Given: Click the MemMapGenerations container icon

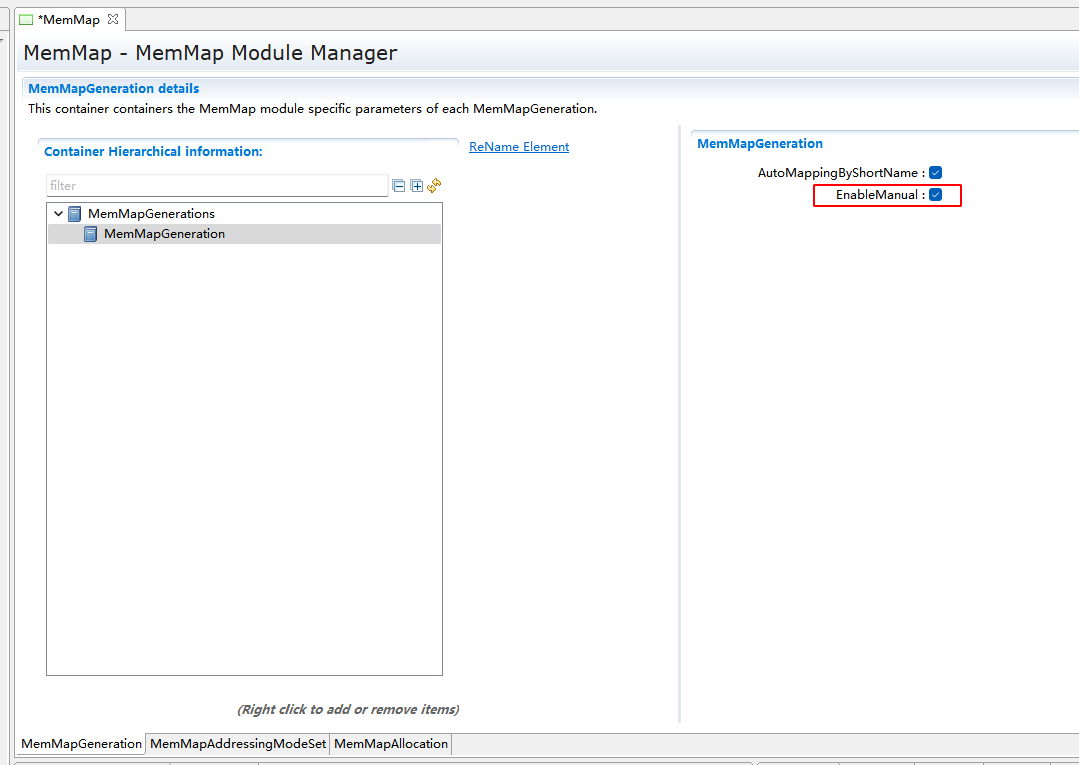Looking at the screenshot, I should (75, 214).
